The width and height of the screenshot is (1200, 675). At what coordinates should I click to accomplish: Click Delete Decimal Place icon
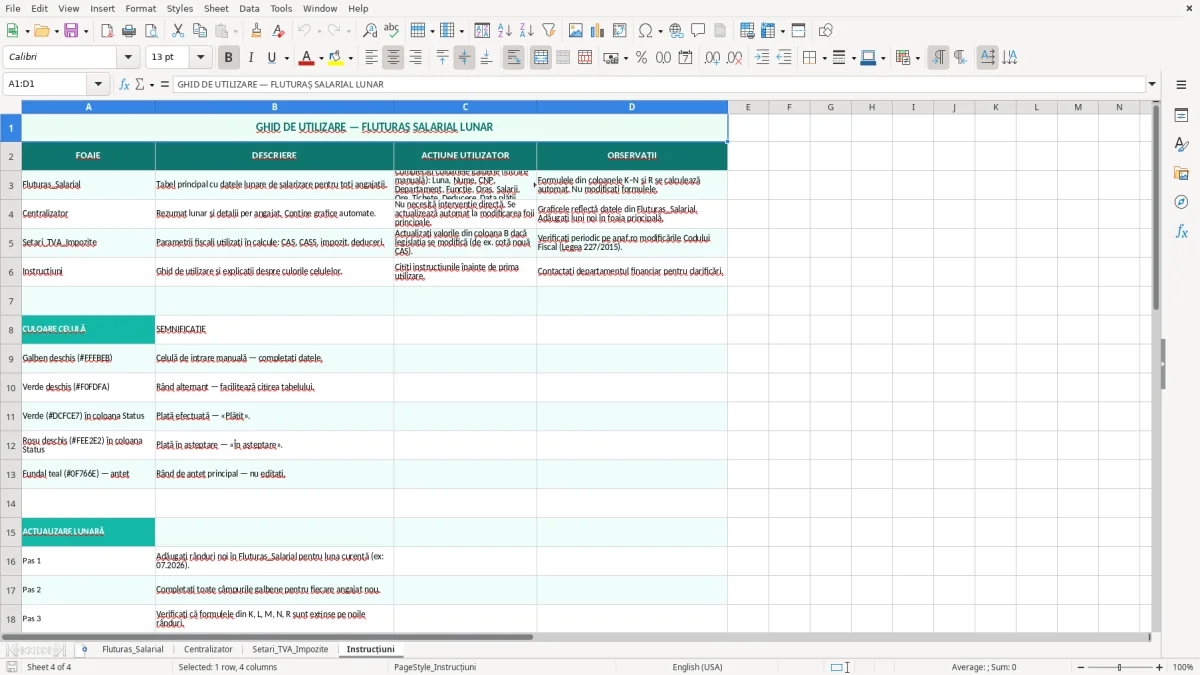coord(735,58)
